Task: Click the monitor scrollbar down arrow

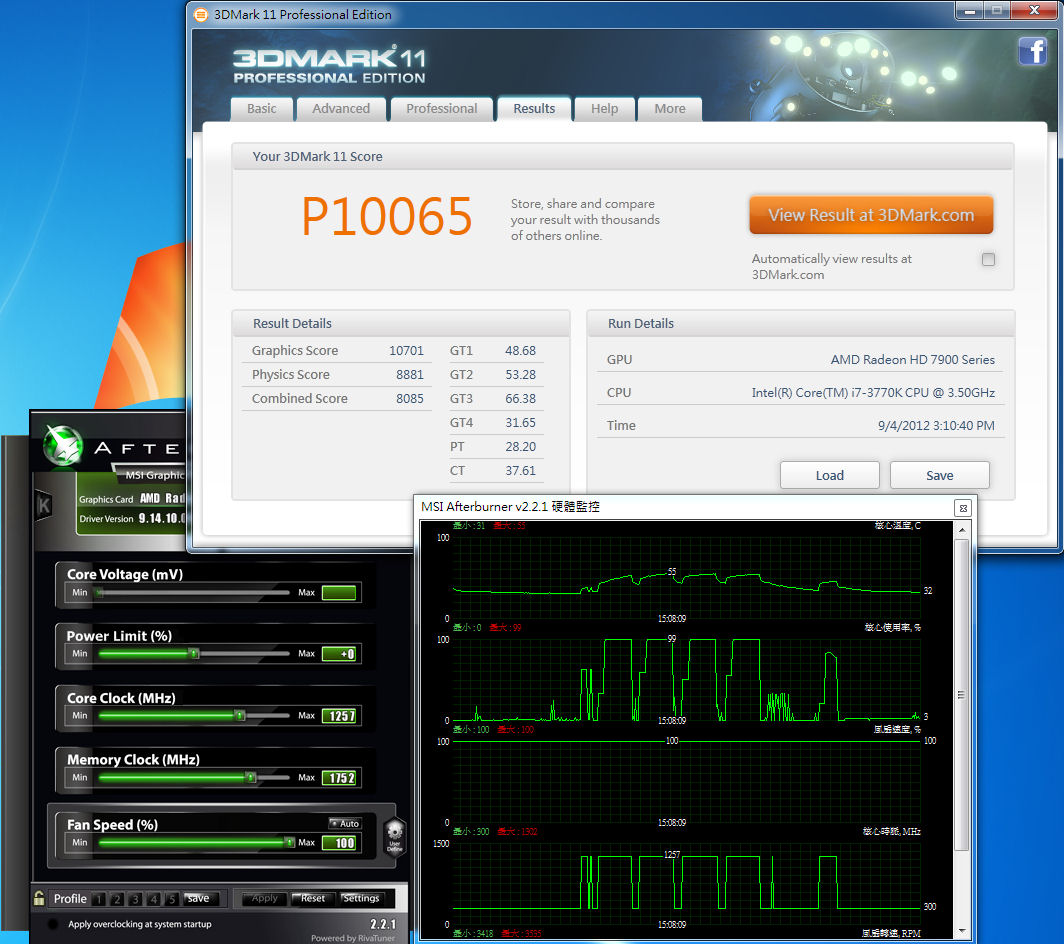Action: 962,931
